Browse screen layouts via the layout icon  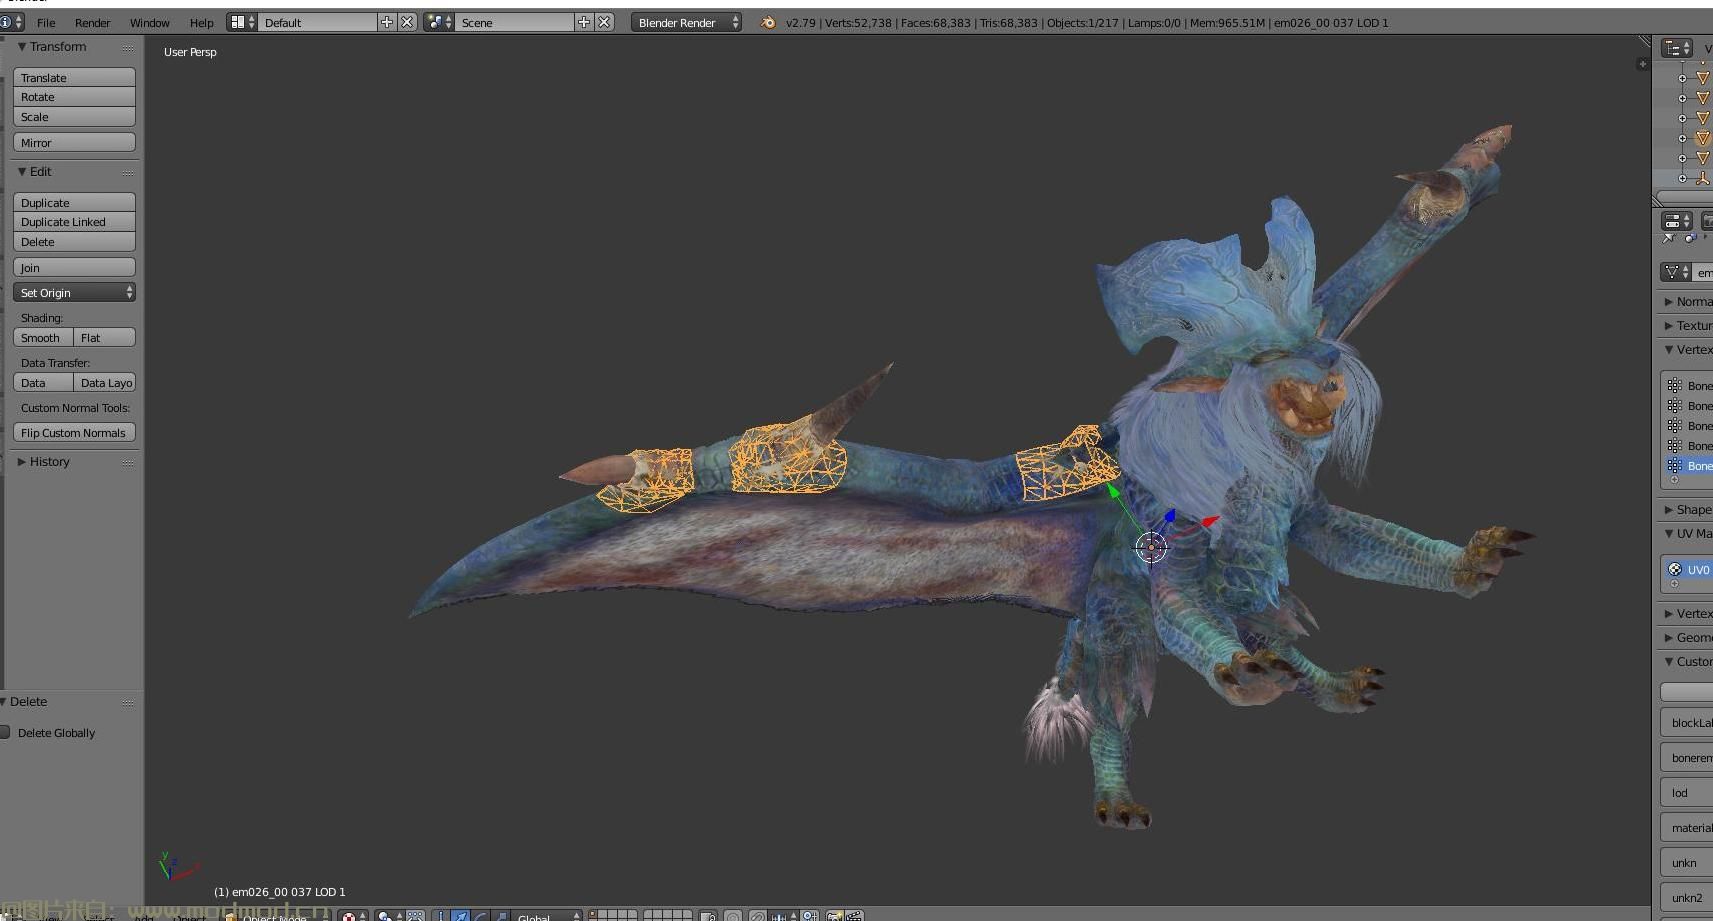pyautogui.click(x=242, y=22)
